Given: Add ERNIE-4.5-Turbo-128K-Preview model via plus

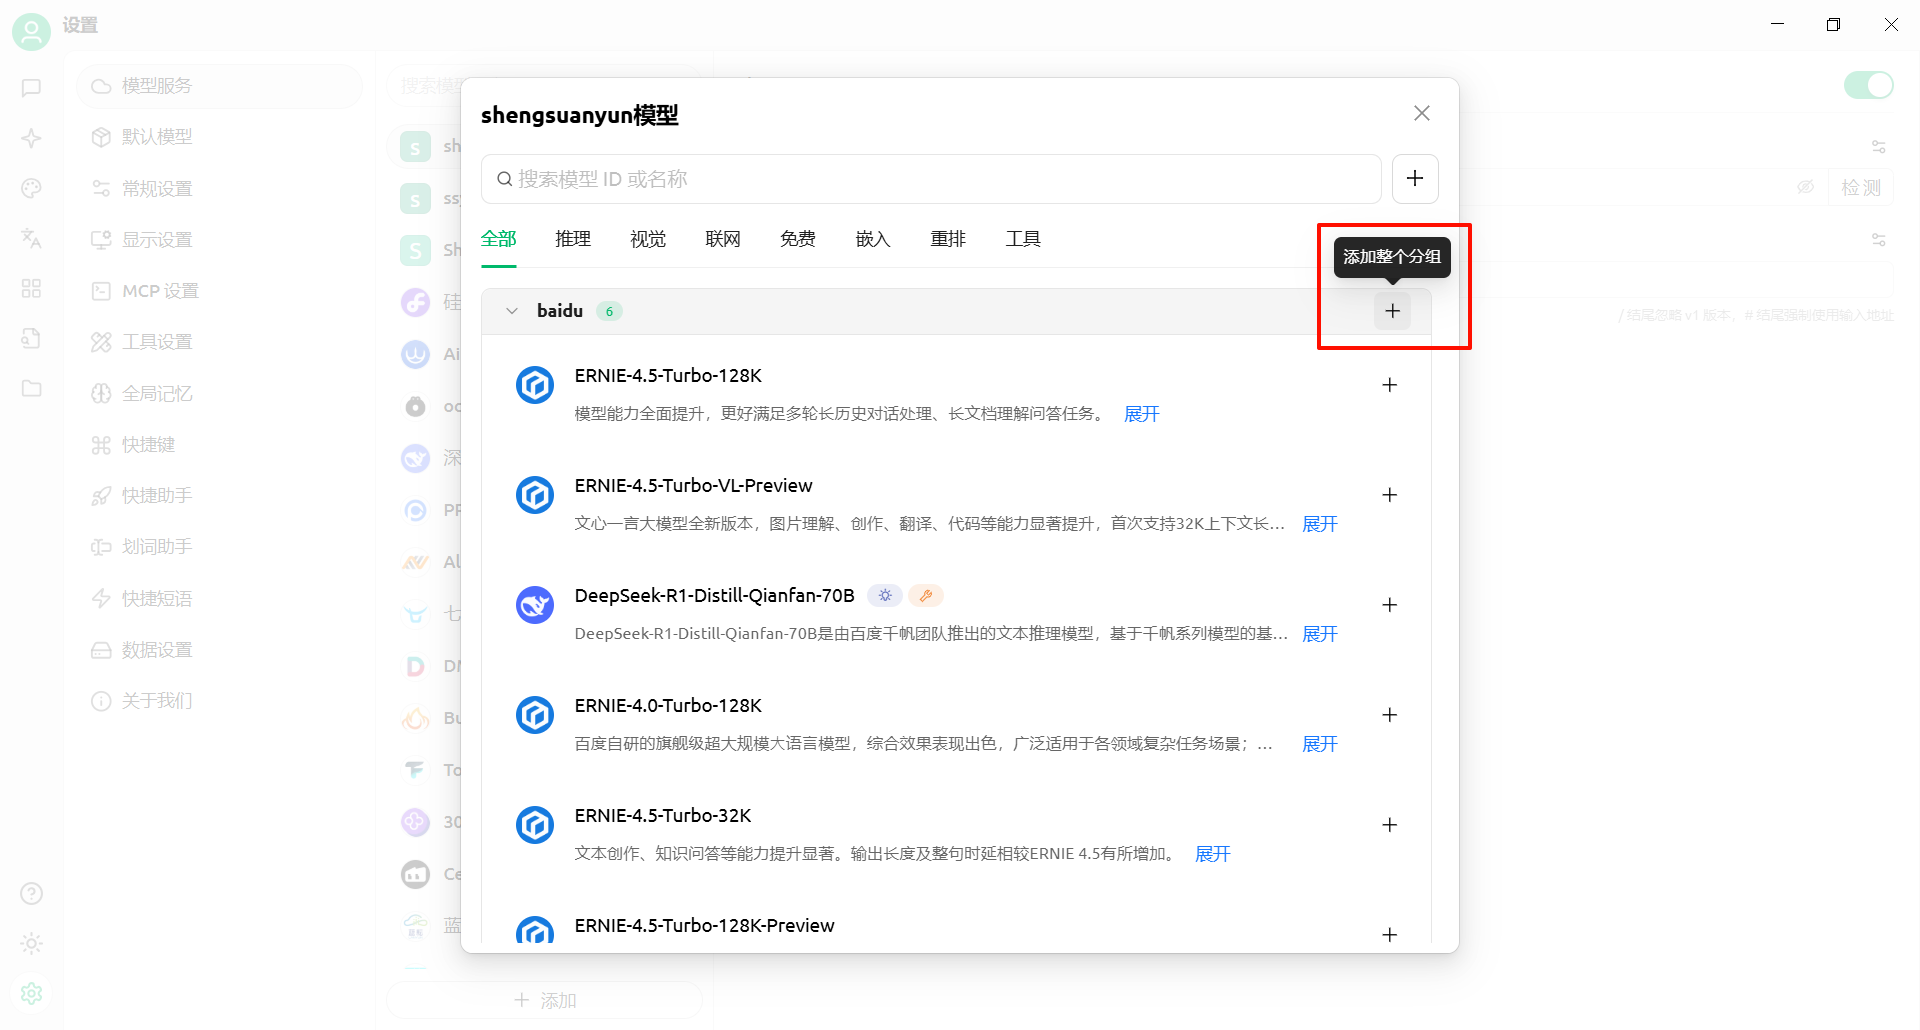Looking at the screenshot, I should click(x=1389, y=935).
